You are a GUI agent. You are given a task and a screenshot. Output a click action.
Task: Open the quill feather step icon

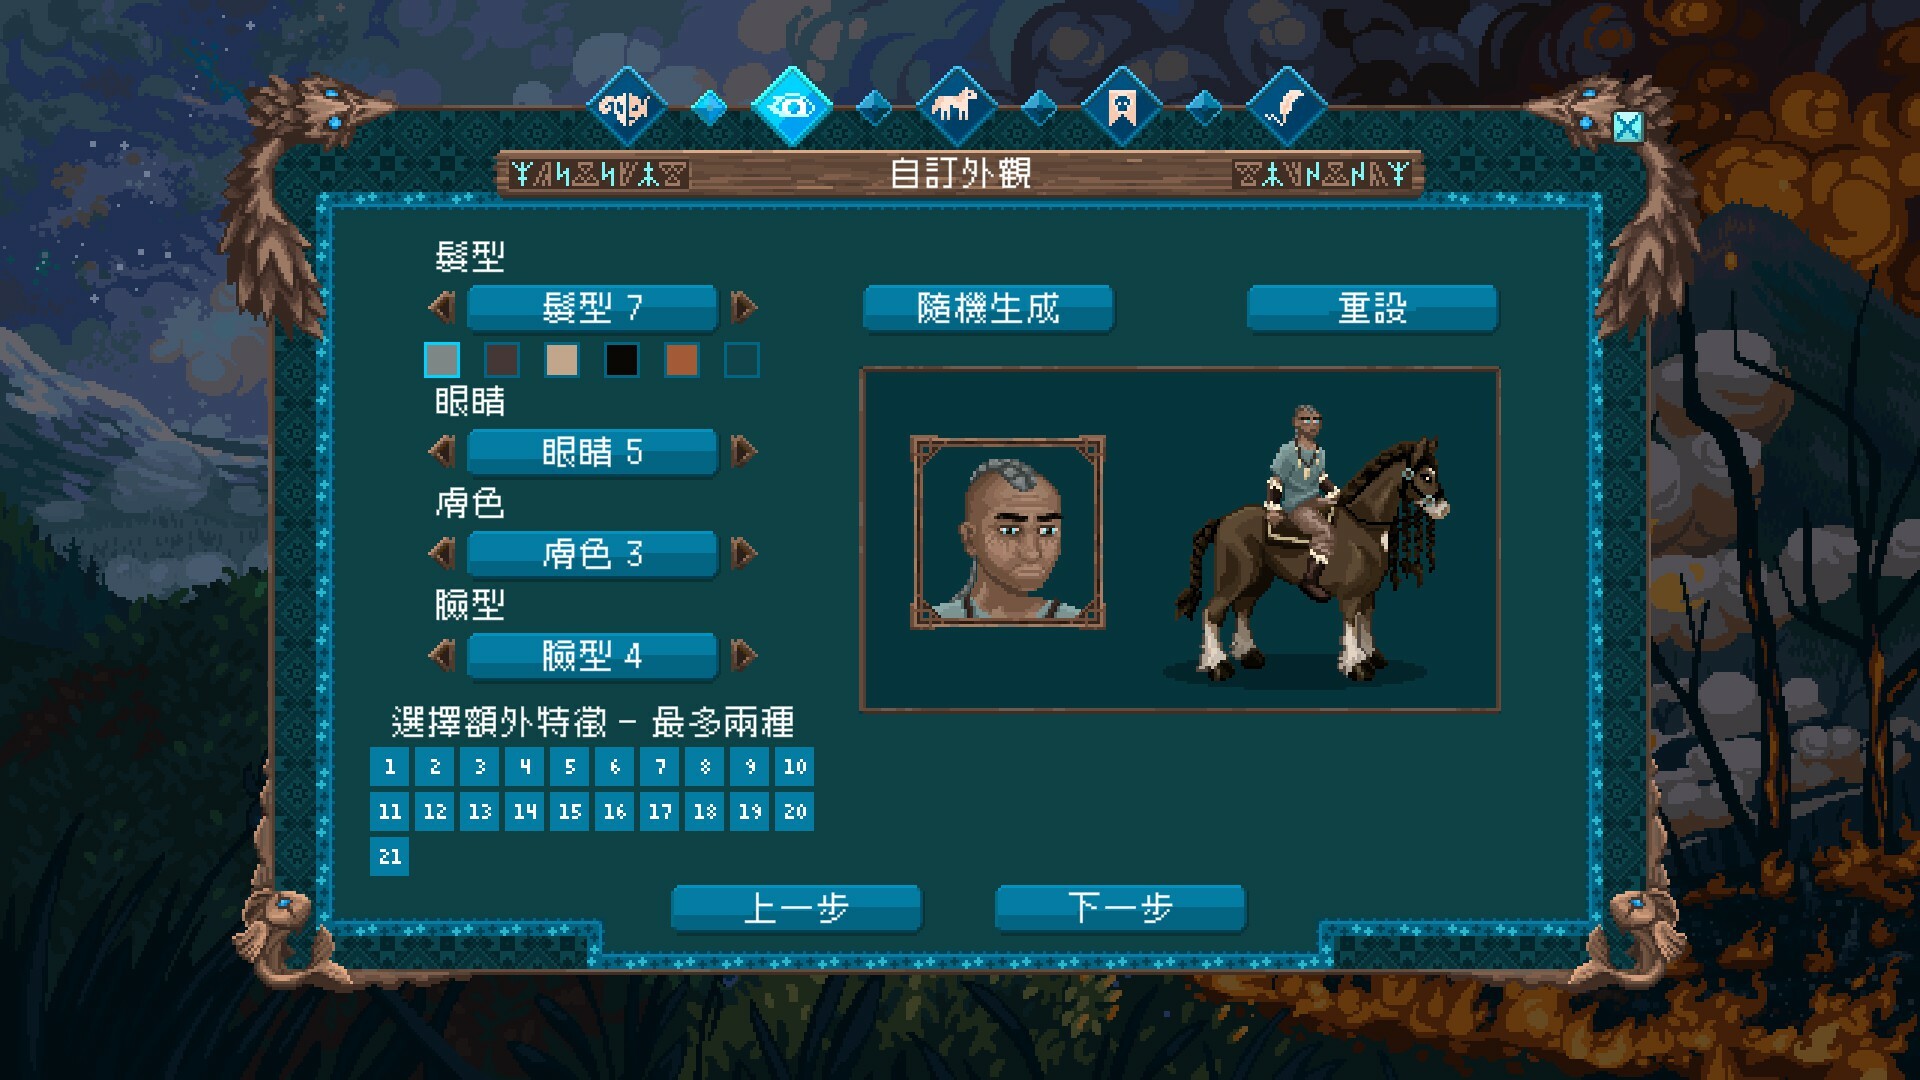pos(1287,105)
